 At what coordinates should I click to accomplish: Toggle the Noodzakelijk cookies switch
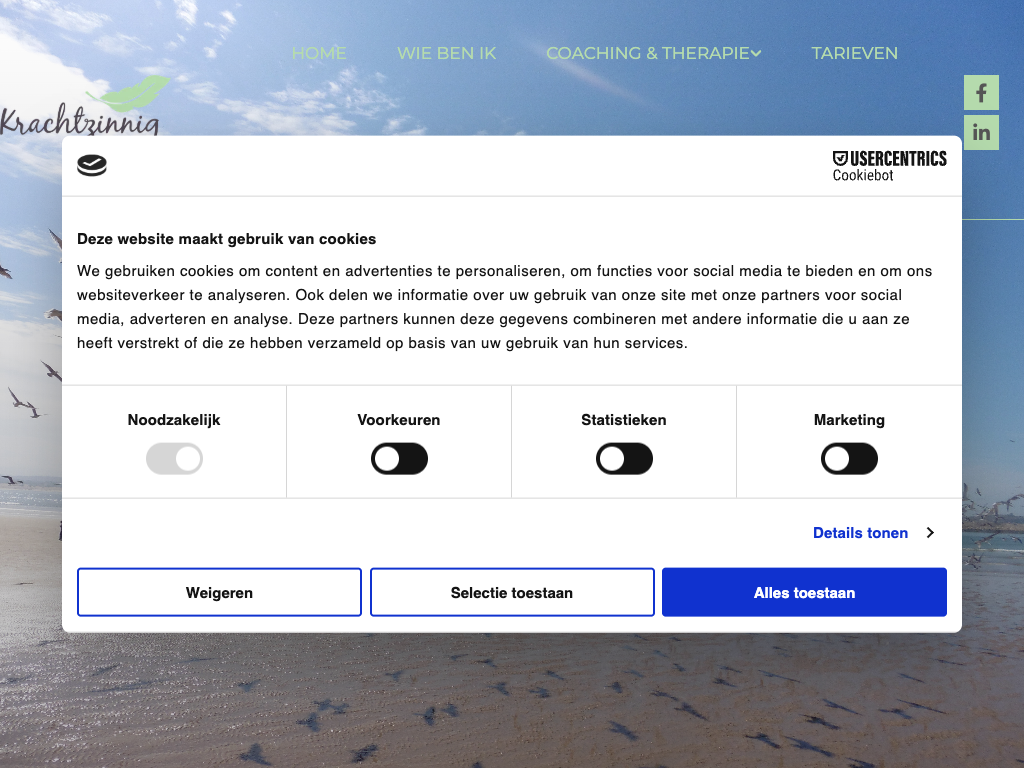click(x=174, y=459)
